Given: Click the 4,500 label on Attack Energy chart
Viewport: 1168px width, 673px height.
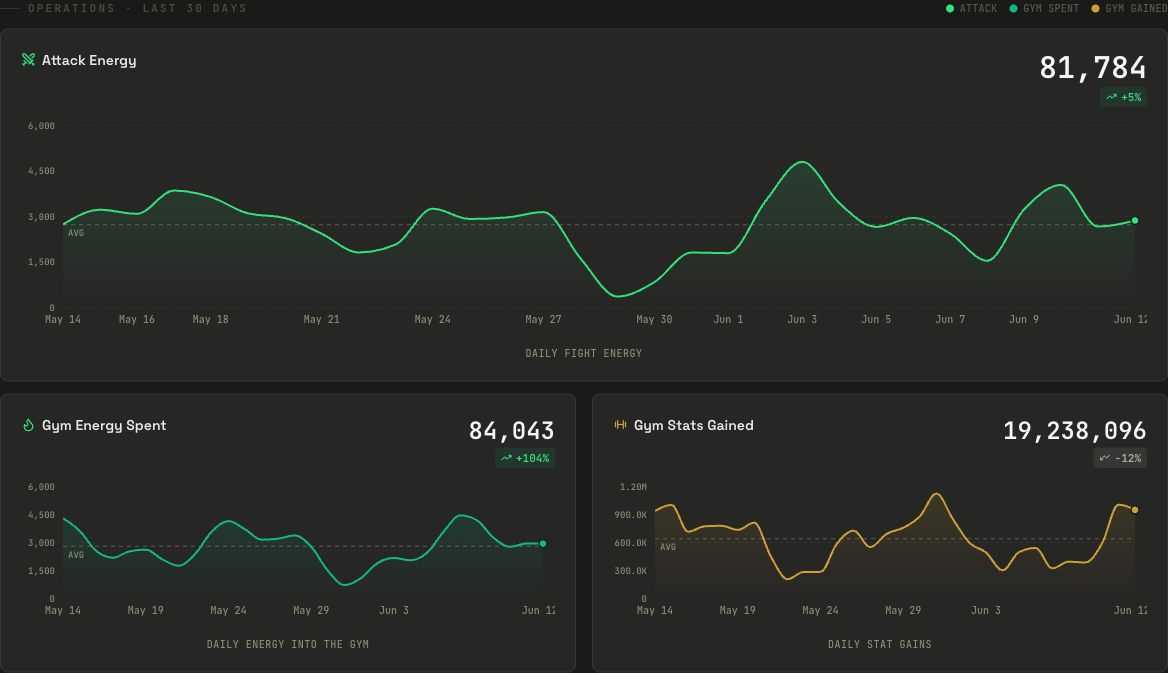Looking at the screenshot, I should coord(41,171).
